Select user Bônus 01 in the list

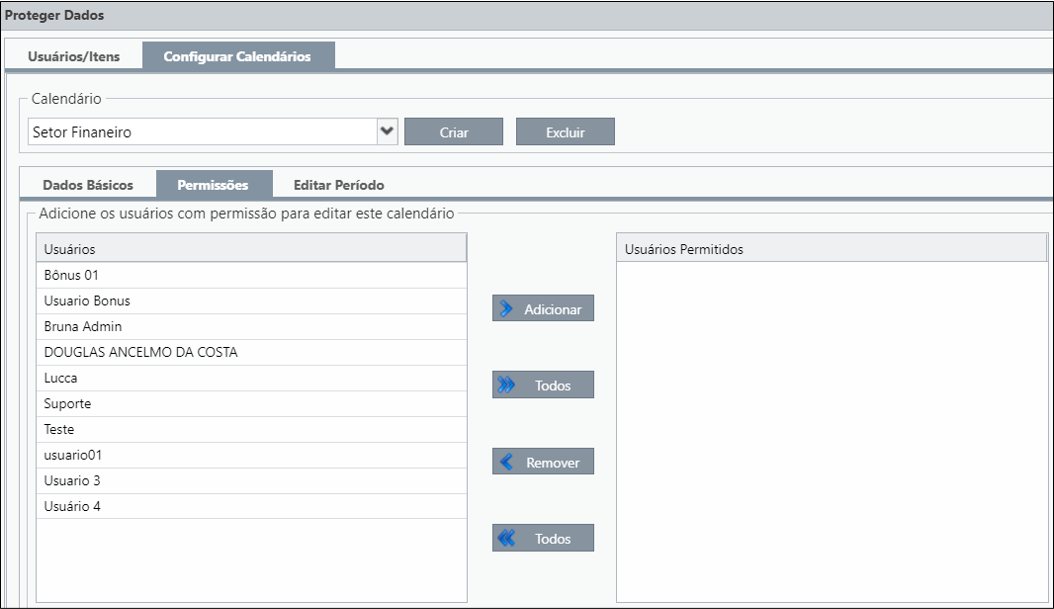(251, 276)
